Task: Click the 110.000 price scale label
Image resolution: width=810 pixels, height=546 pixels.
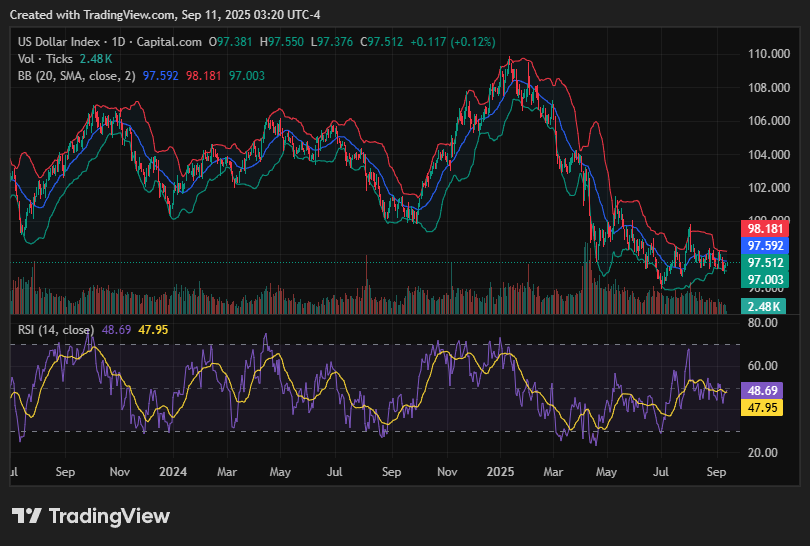Action: pos(769,54)
